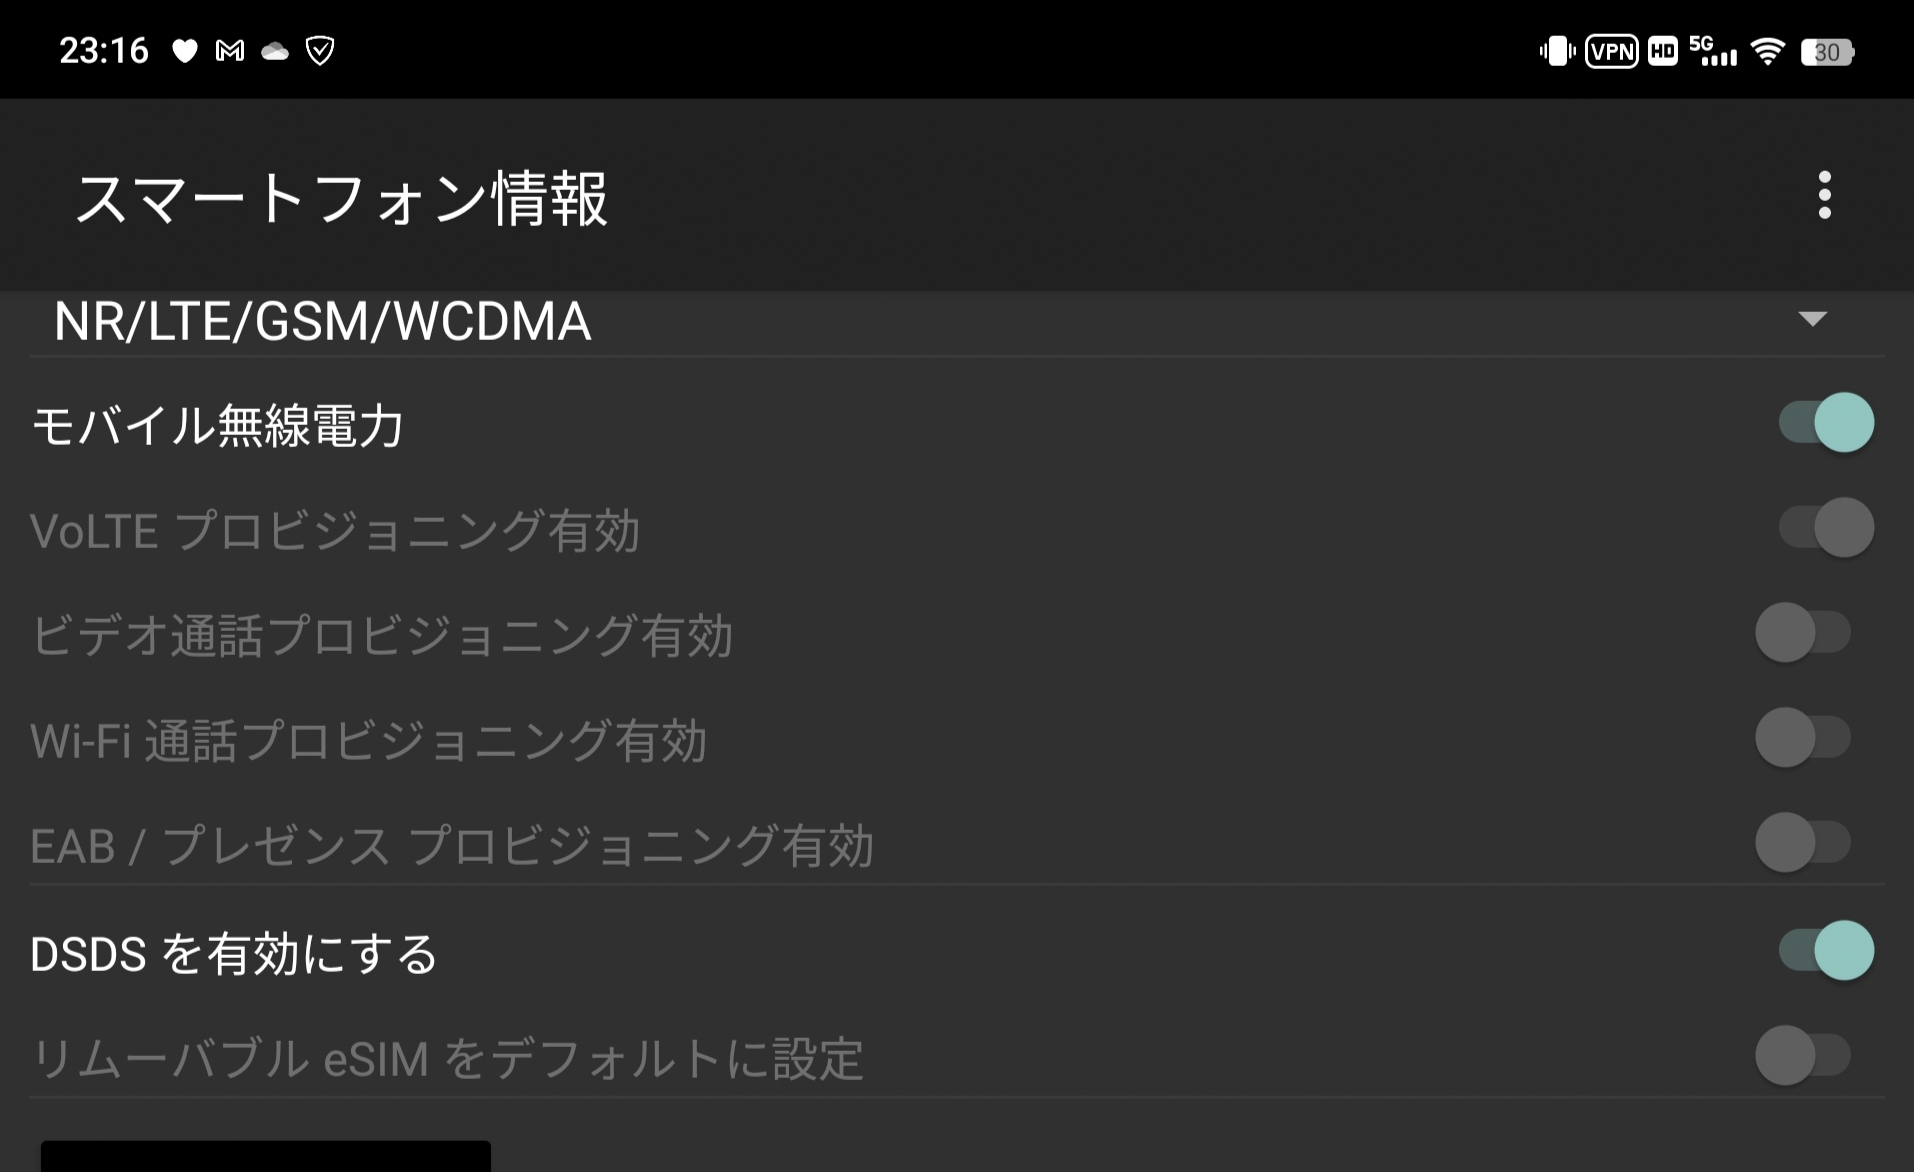Tap the shield checkmark notification icon
This screenshot has height=1172, width=1914.
320,51
